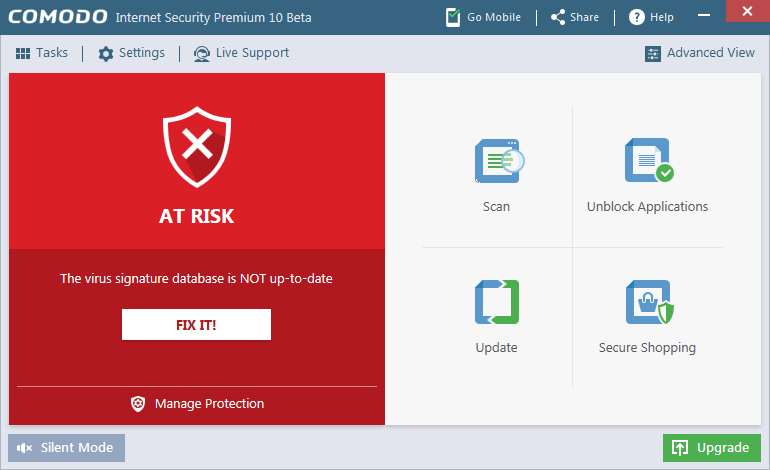Click the Advanced View icon
The width and height of the screenshot is (770, 470).
tap(653, 54)
